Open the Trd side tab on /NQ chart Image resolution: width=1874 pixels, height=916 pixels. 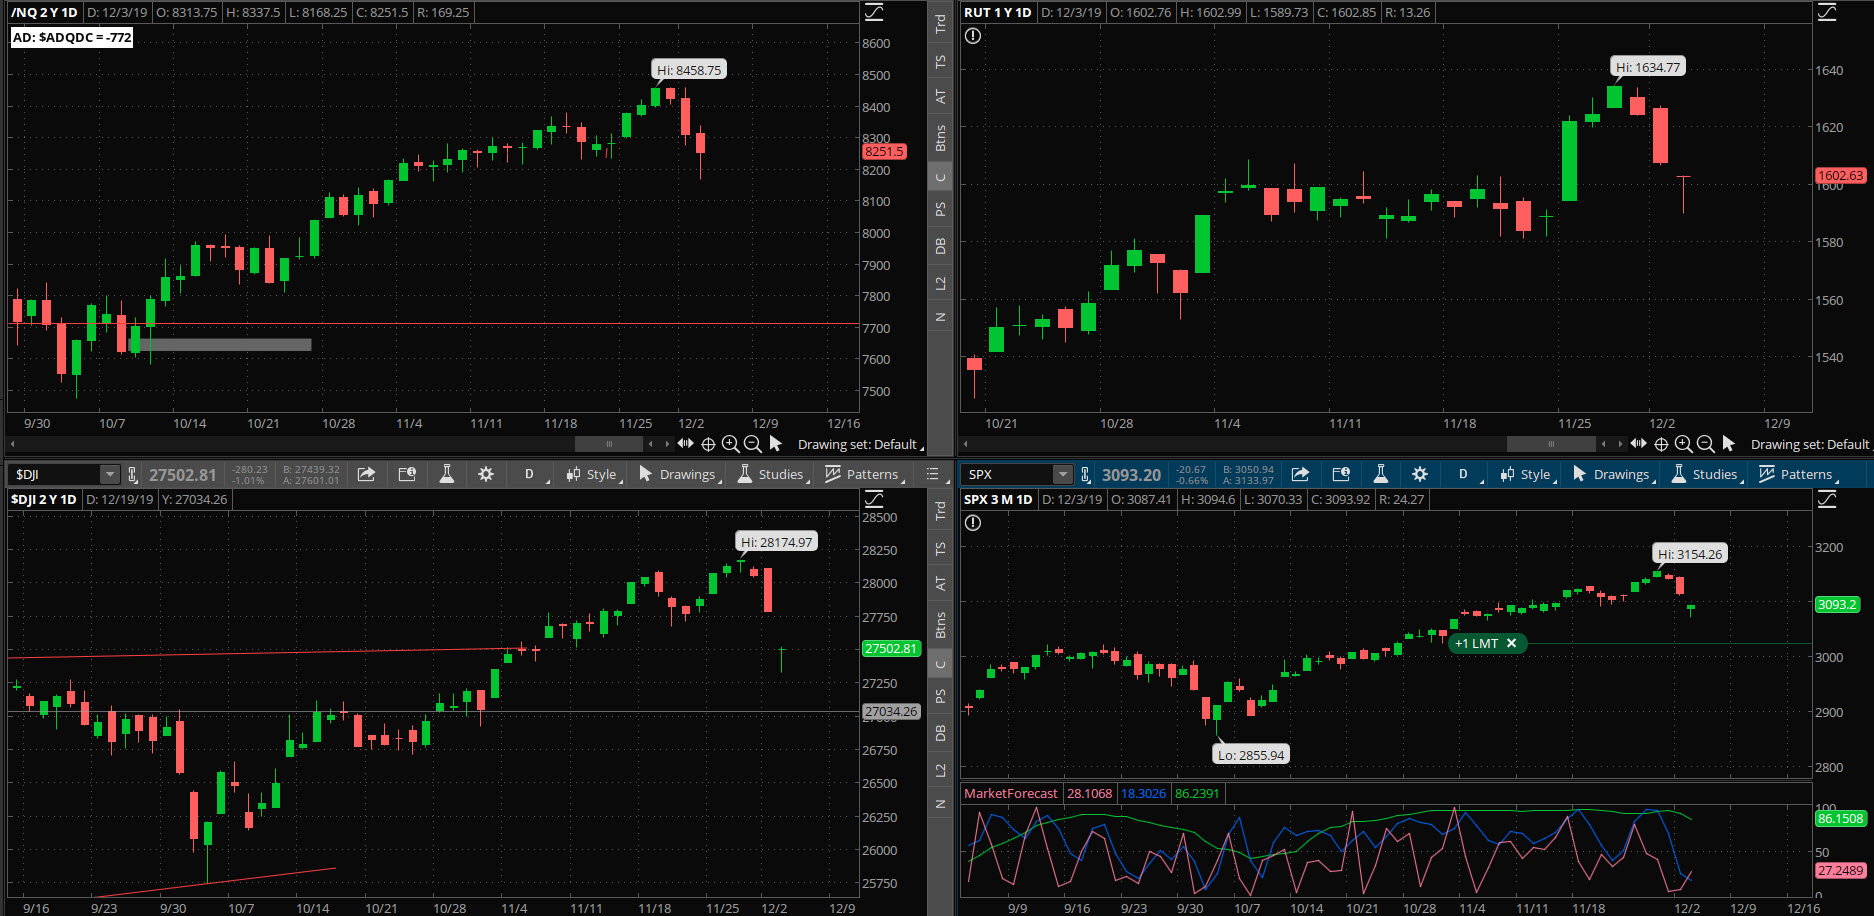coord(940,23)
